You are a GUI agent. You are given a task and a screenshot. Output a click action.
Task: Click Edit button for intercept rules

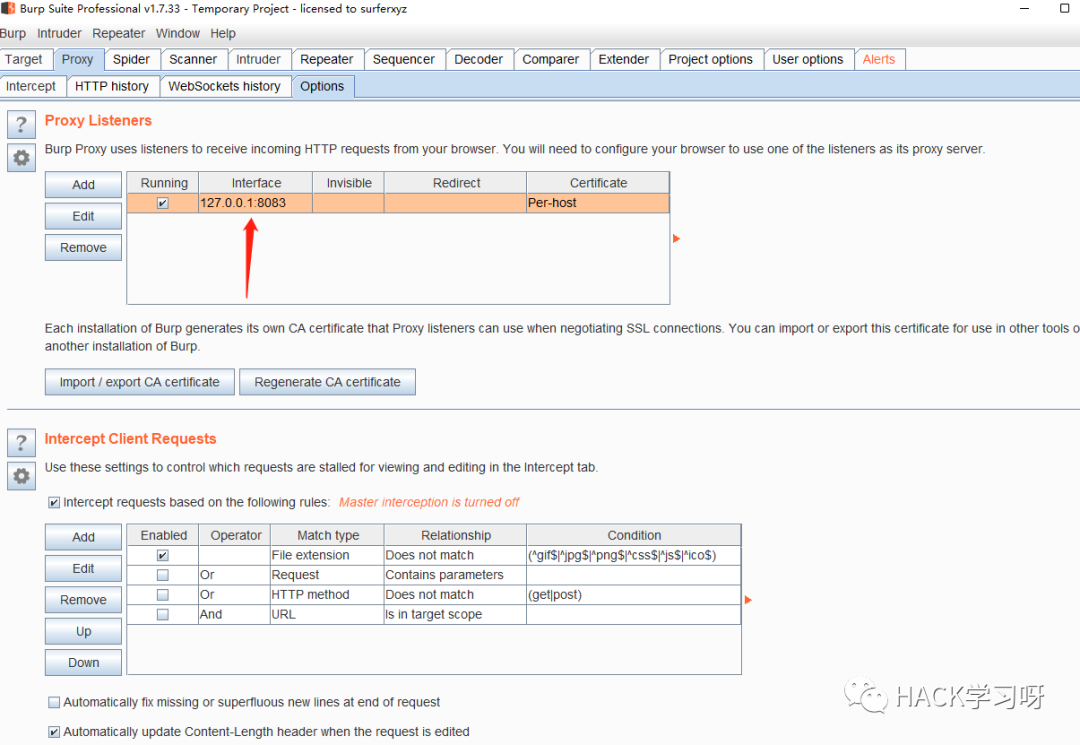pyautogui.click(x=83, y=569)
